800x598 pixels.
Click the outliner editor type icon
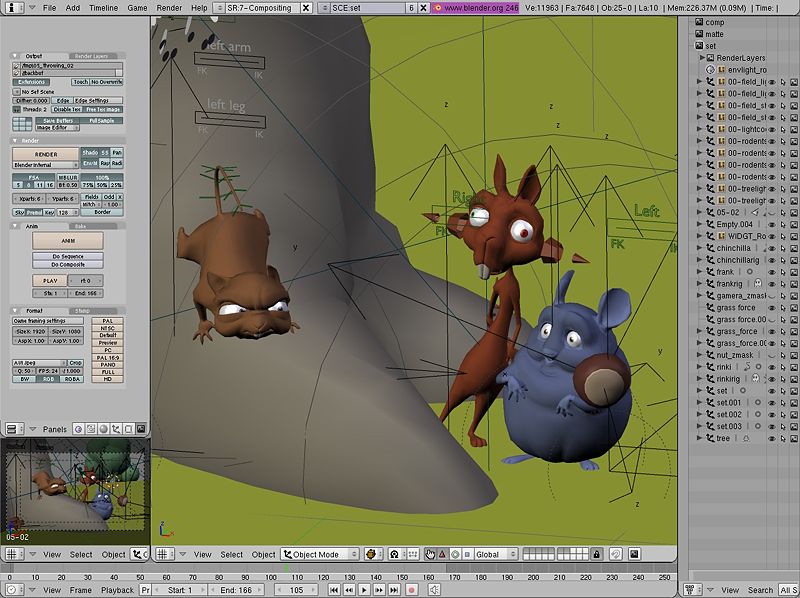pos(692,590)
